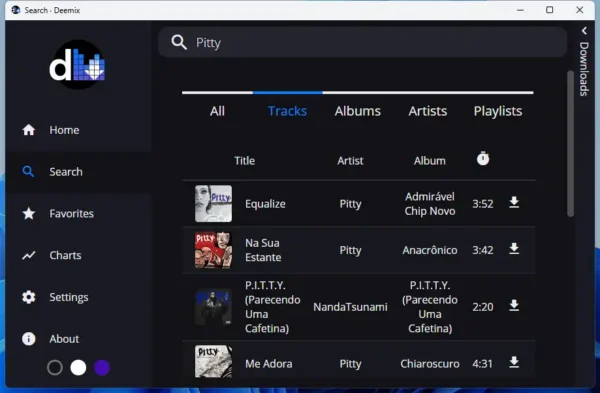Click the Na Sua Estante cover thumbnail
The width and height of the screenshot is (600, 393).
click(214, 250)
